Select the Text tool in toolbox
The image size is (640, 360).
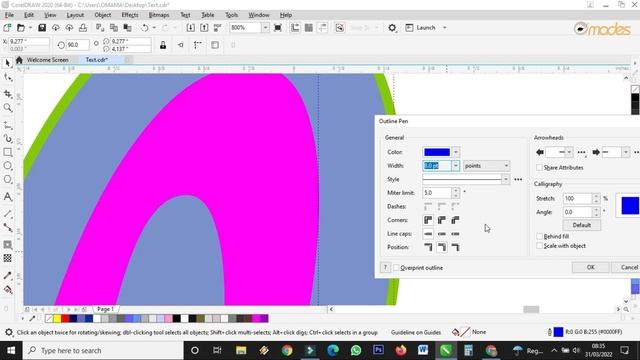(7, 197)
